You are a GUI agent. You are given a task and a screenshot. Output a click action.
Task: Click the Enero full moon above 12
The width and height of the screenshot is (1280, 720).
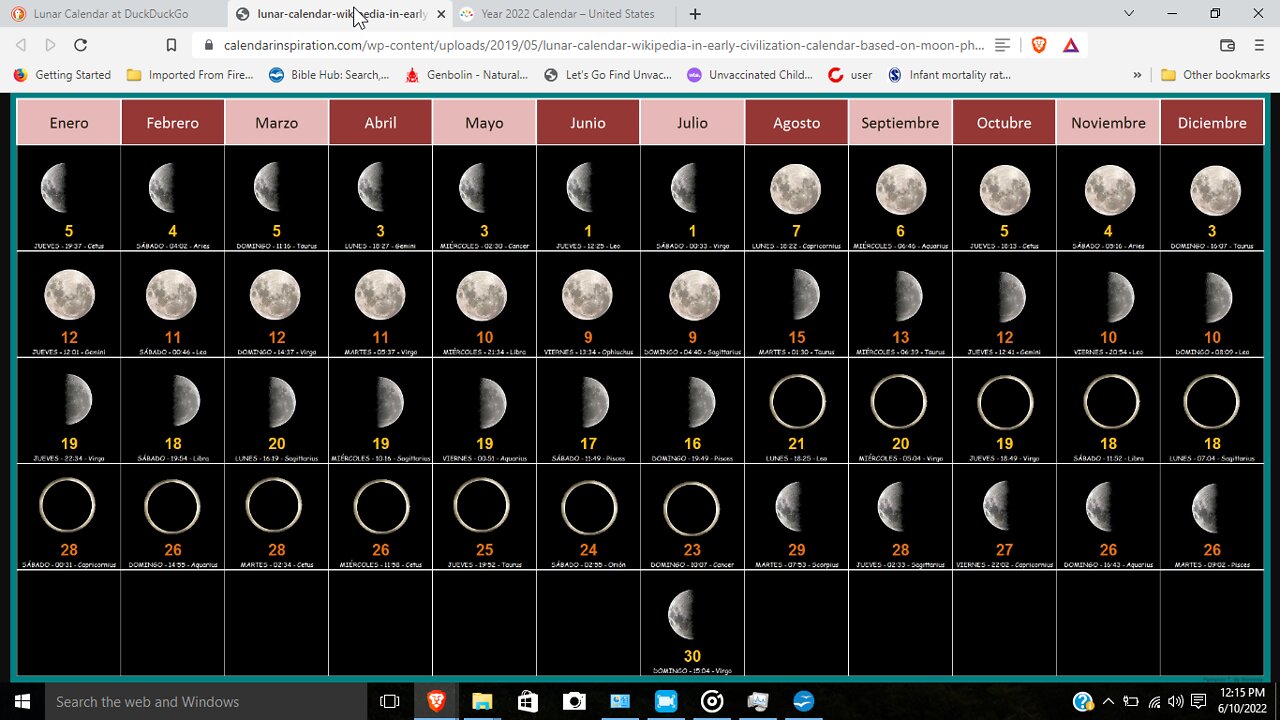tap(70, 296)
